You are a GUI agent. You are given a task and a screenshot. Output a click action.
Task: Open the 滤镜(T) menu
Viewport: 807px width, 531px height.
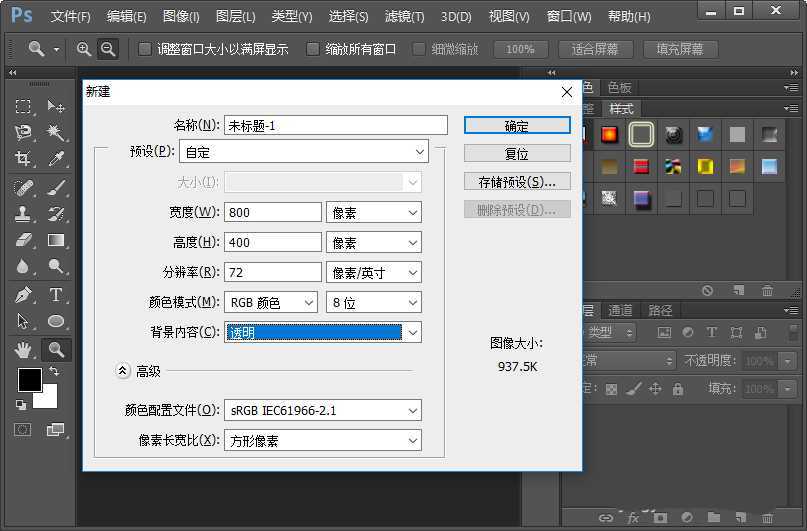[x=404, y=17]
